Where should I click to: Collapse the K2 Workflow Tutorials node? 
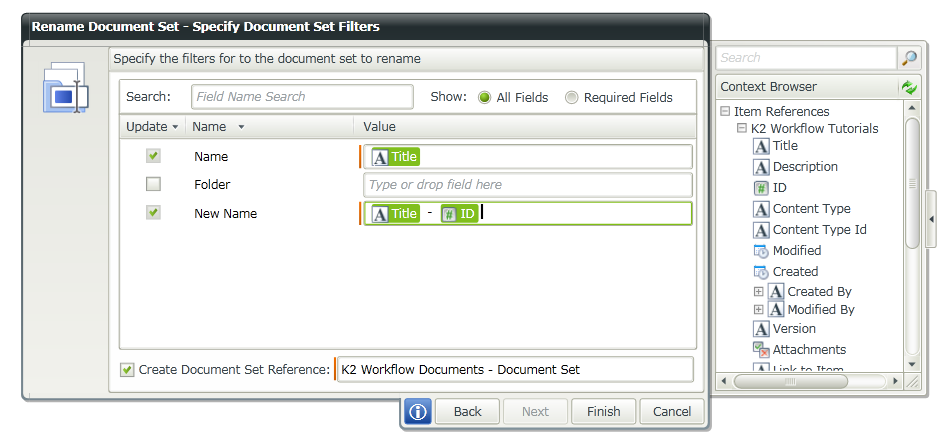(x=741, y=129)
